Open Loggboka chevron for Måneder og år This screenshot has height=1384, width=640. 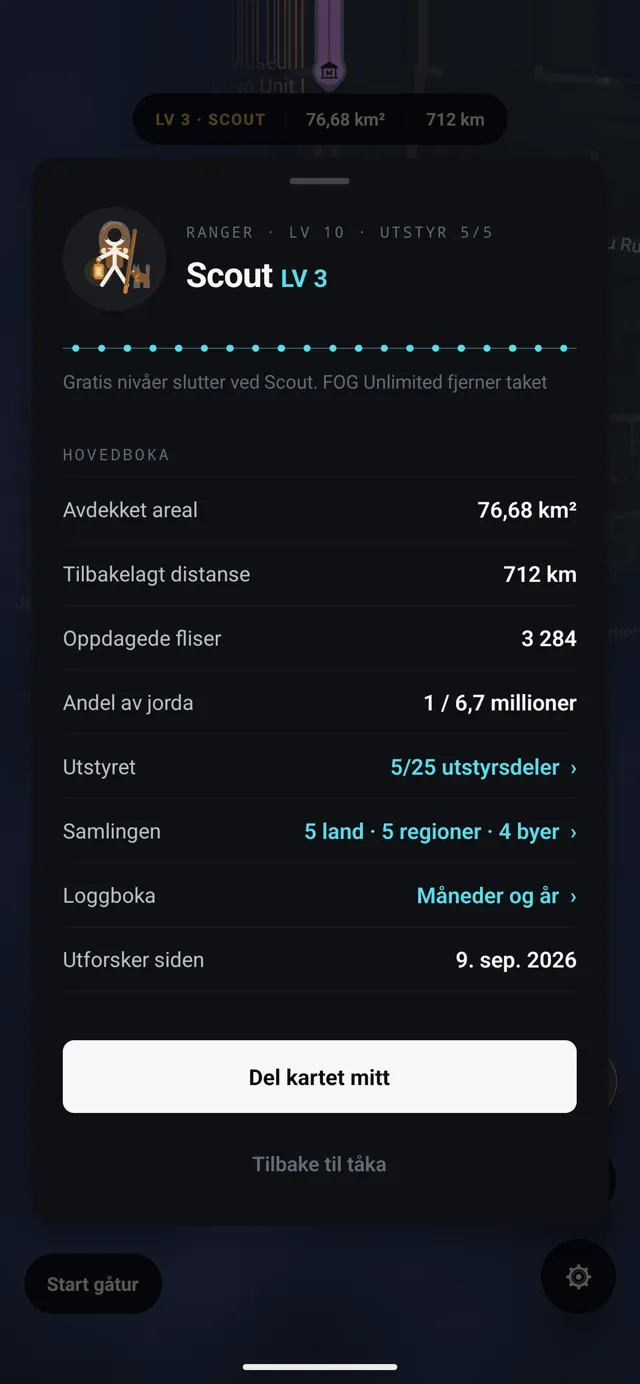[573, 897]
